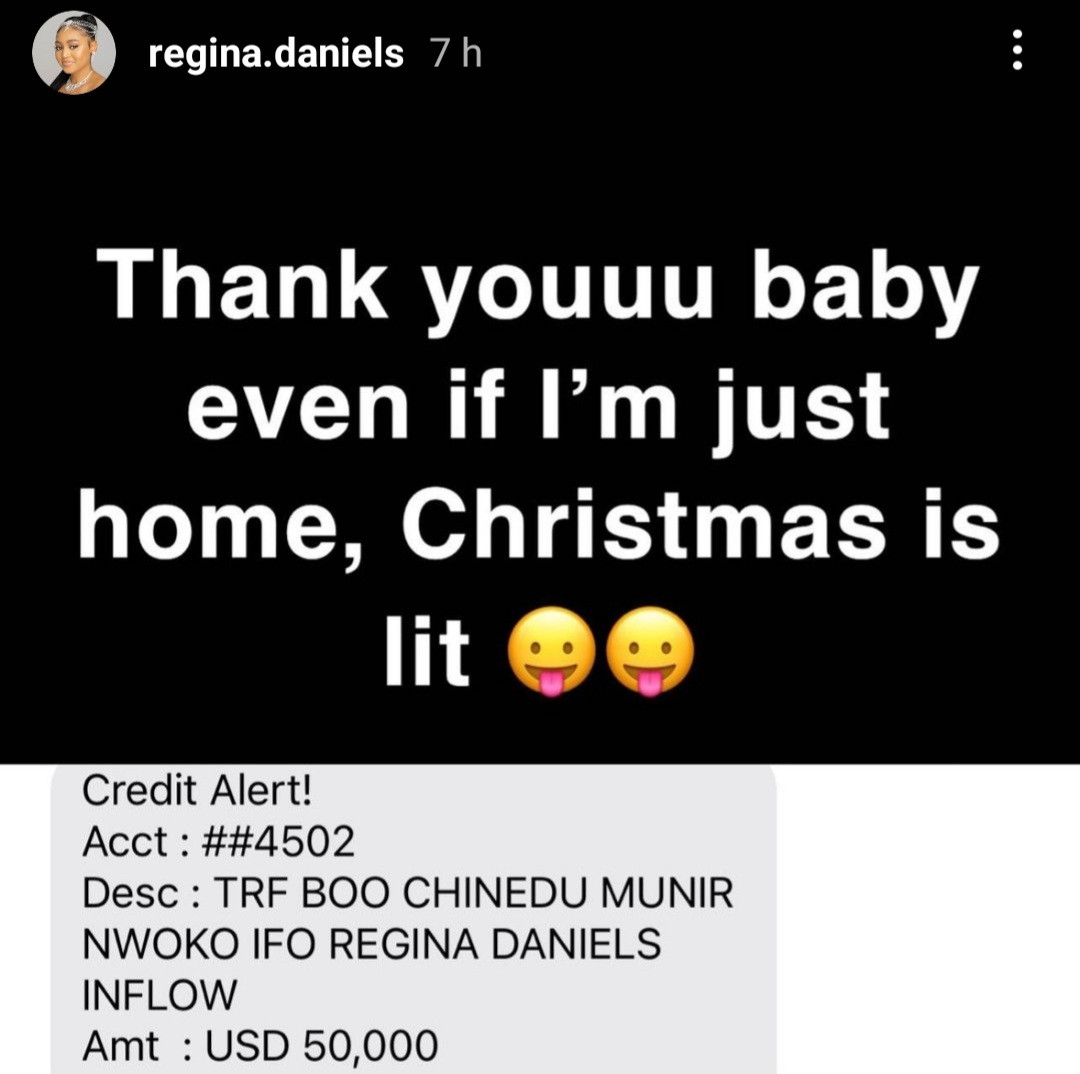Click the Desc : TRF BOO CHINEDU MUNIR line

pos(408,893)
